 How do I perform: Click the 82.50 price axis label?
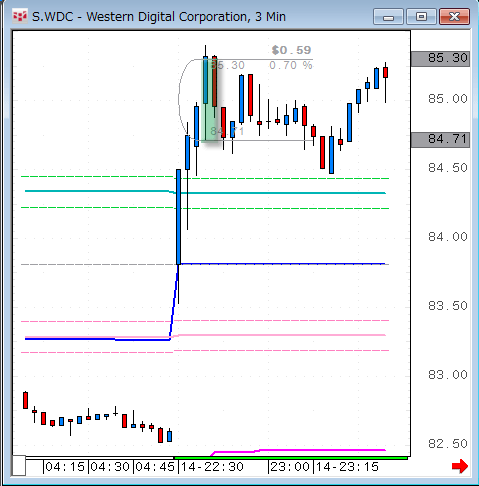coord(448,444)
